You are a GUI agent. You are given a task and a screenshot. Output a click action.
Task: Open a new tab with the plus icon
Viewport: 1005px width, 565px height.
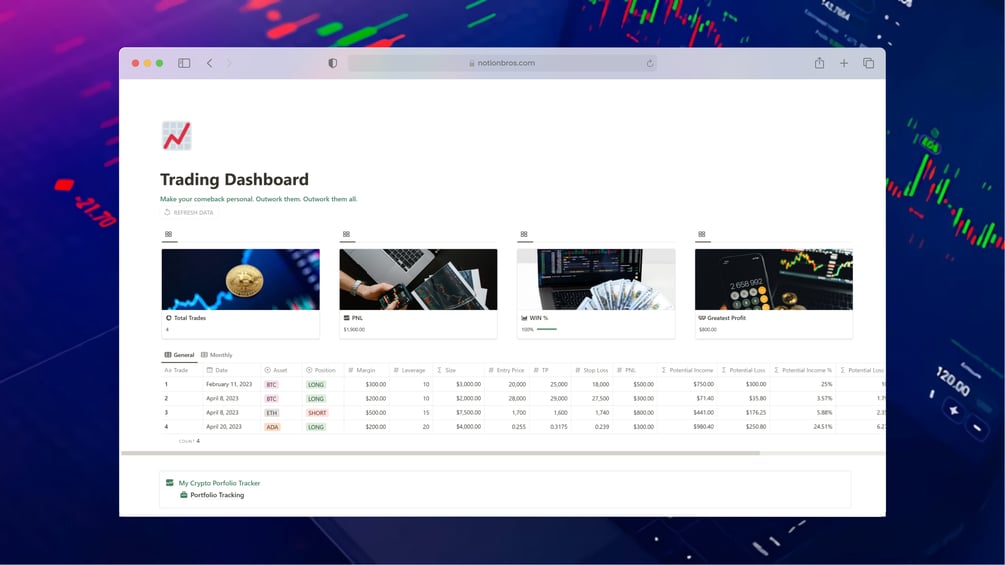843,63
